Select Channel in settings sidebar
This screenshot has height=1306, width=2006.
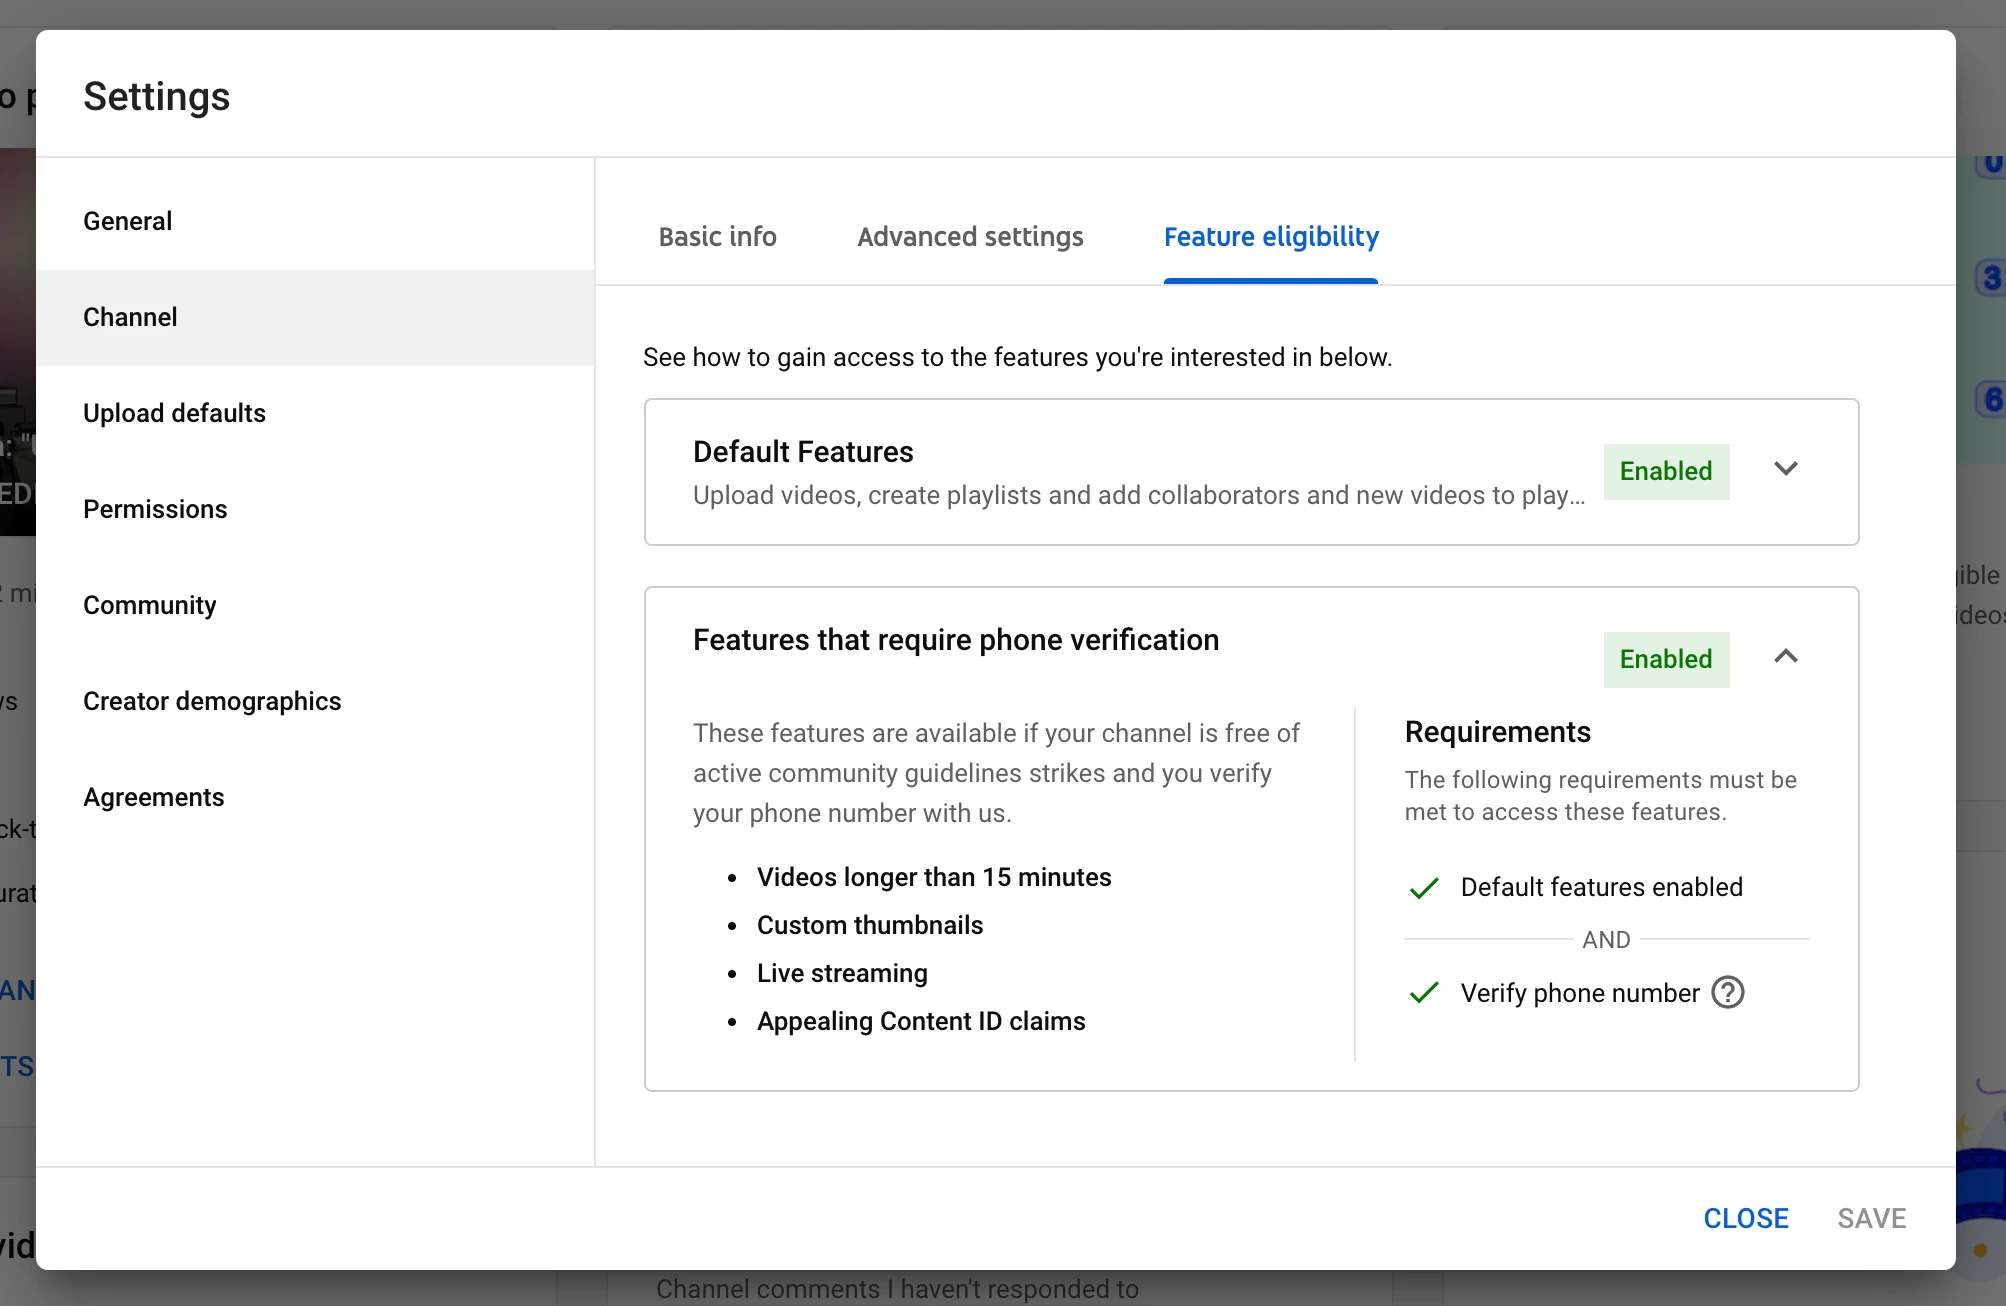[x=130, y=317]
